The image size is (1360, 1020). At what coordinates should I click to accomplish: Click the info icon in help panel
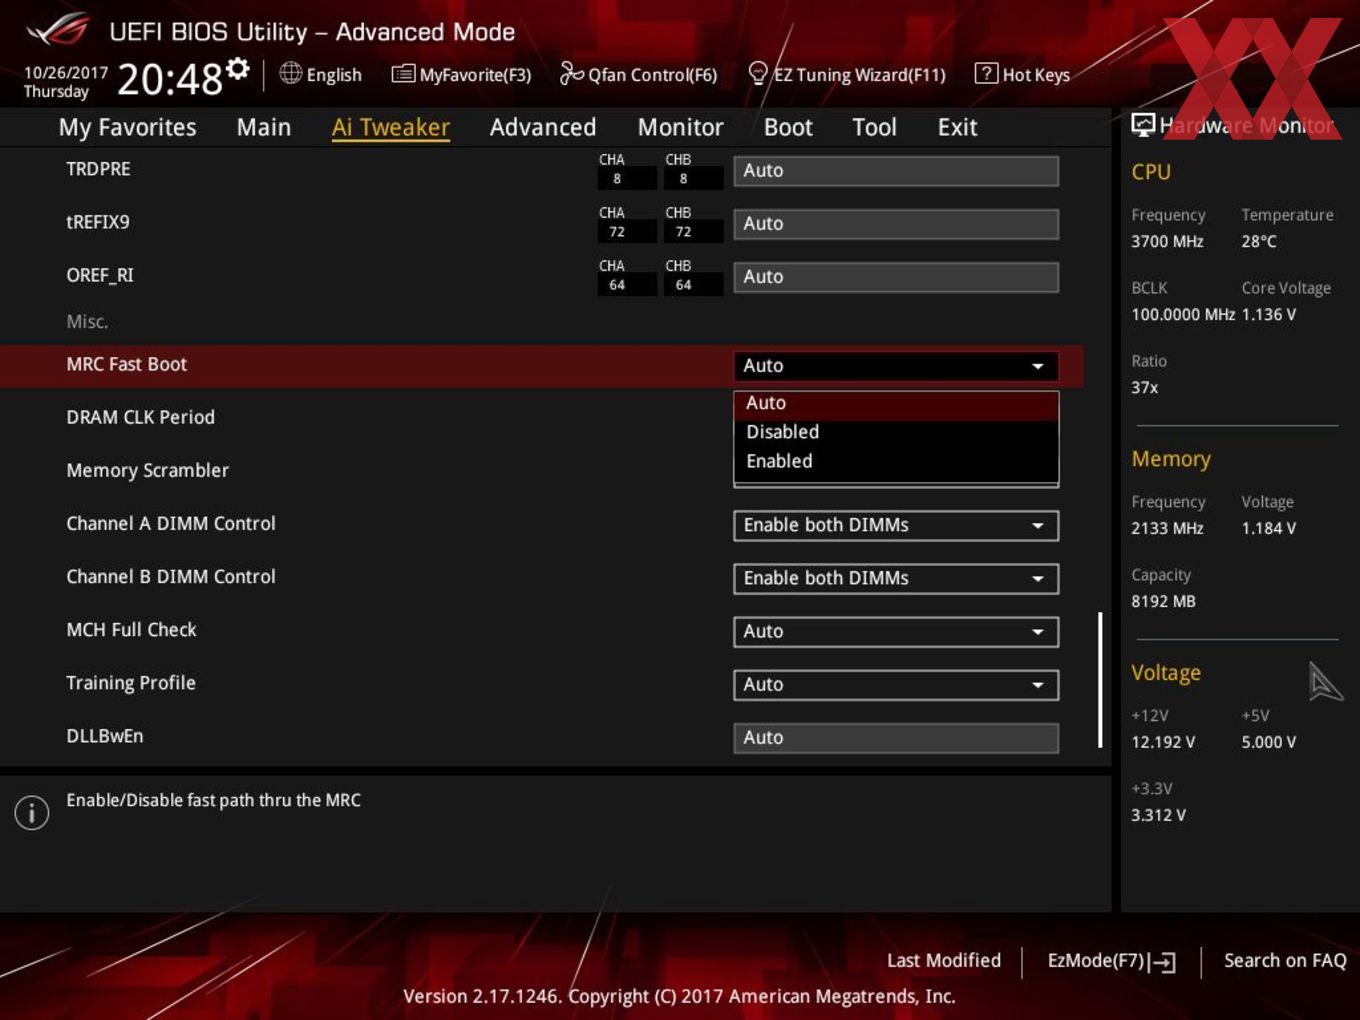[x=32, y=812]
